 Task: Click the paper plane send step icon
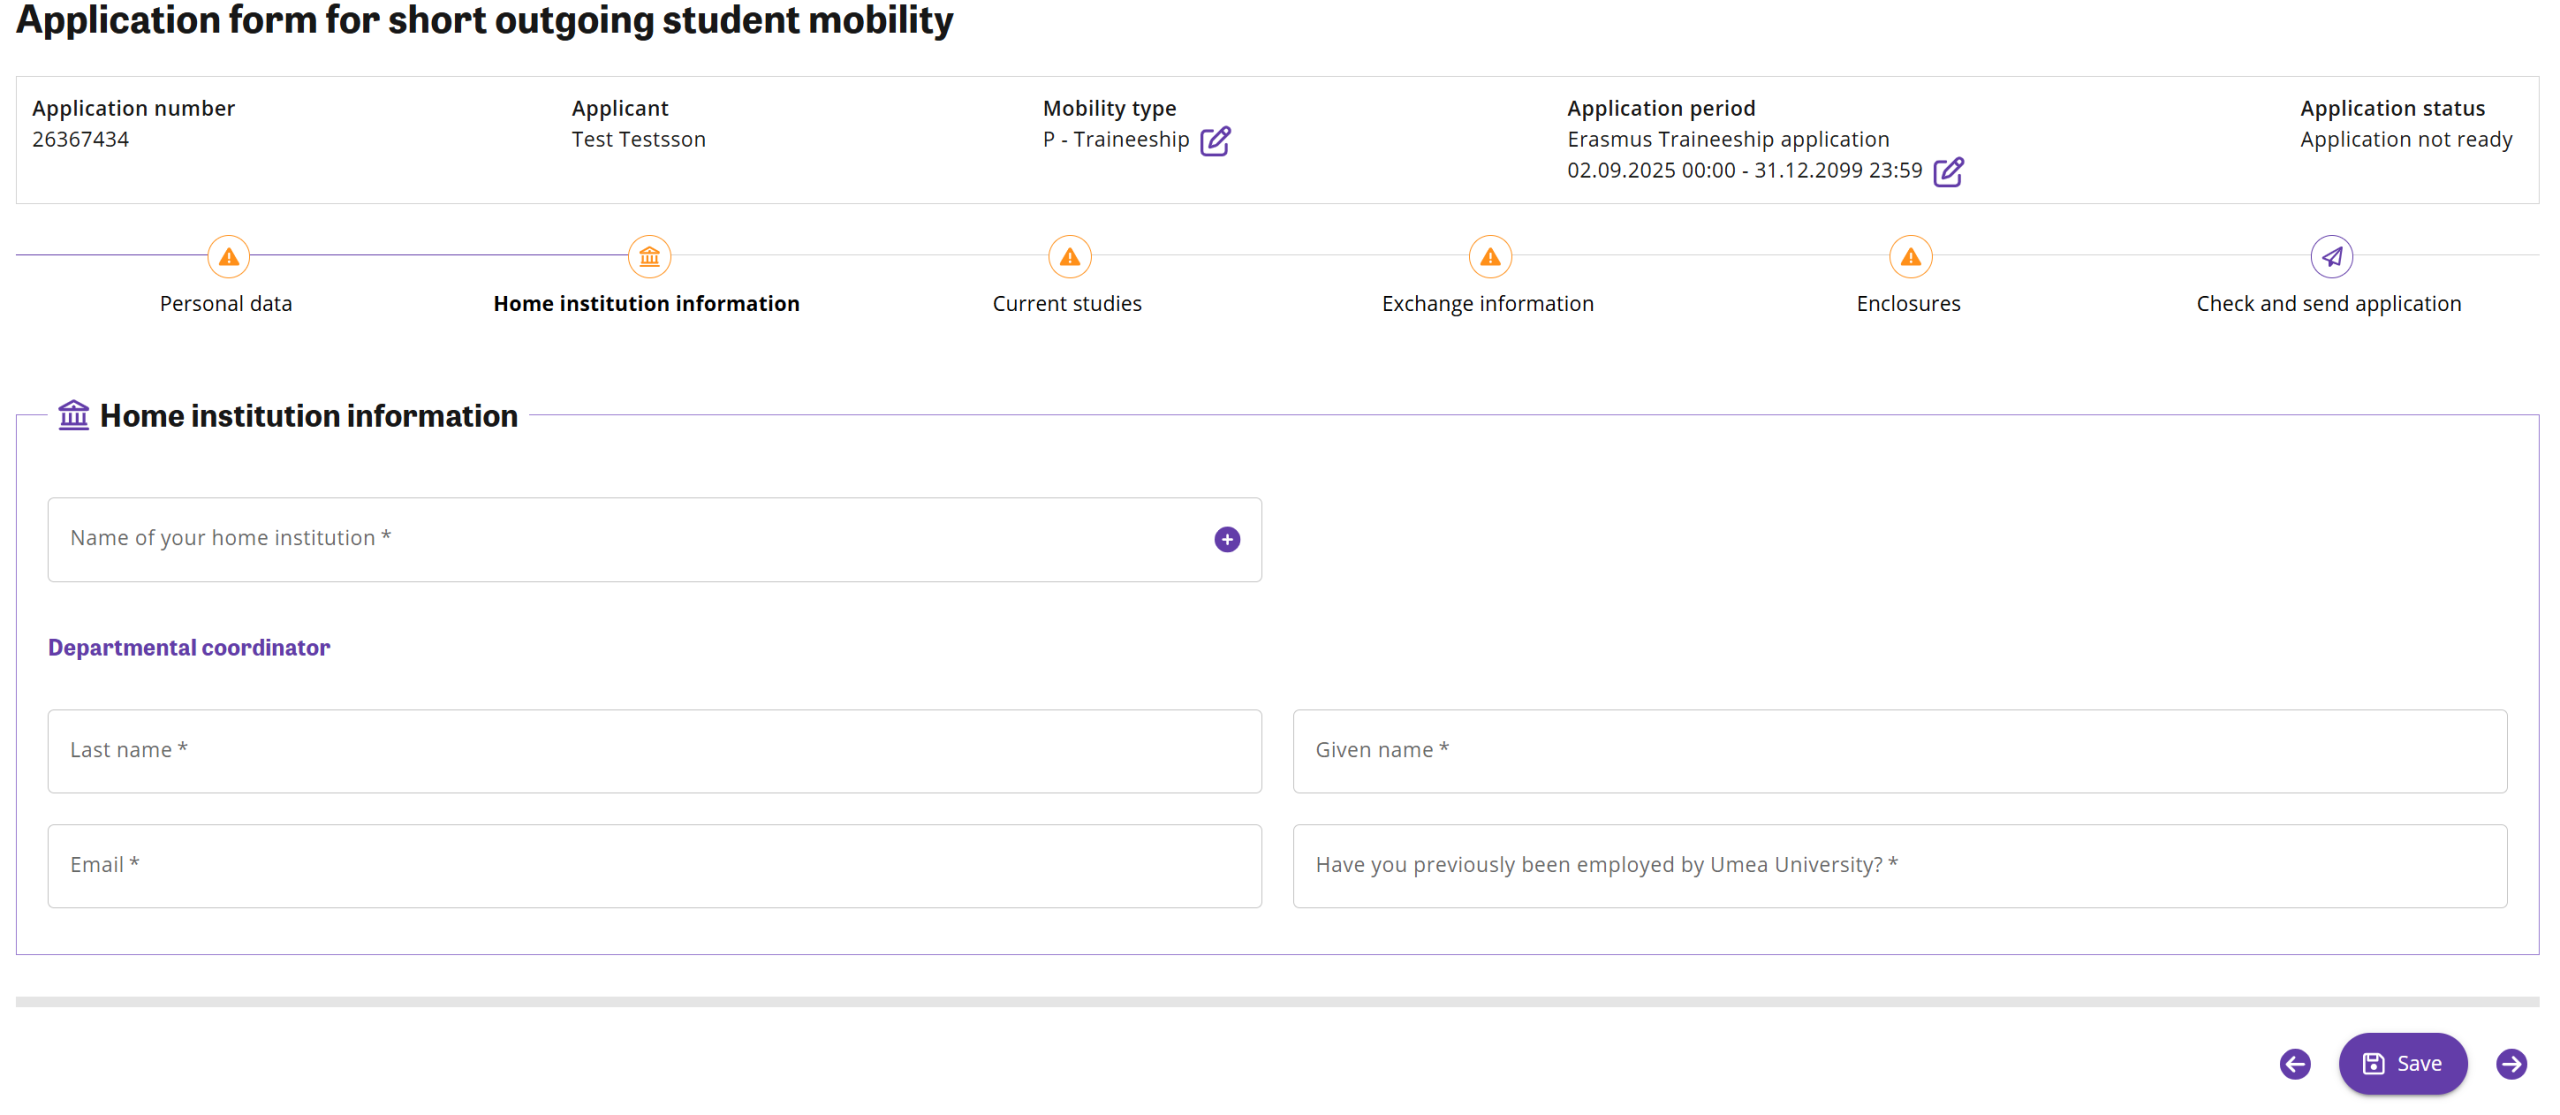click(2330, 257)
